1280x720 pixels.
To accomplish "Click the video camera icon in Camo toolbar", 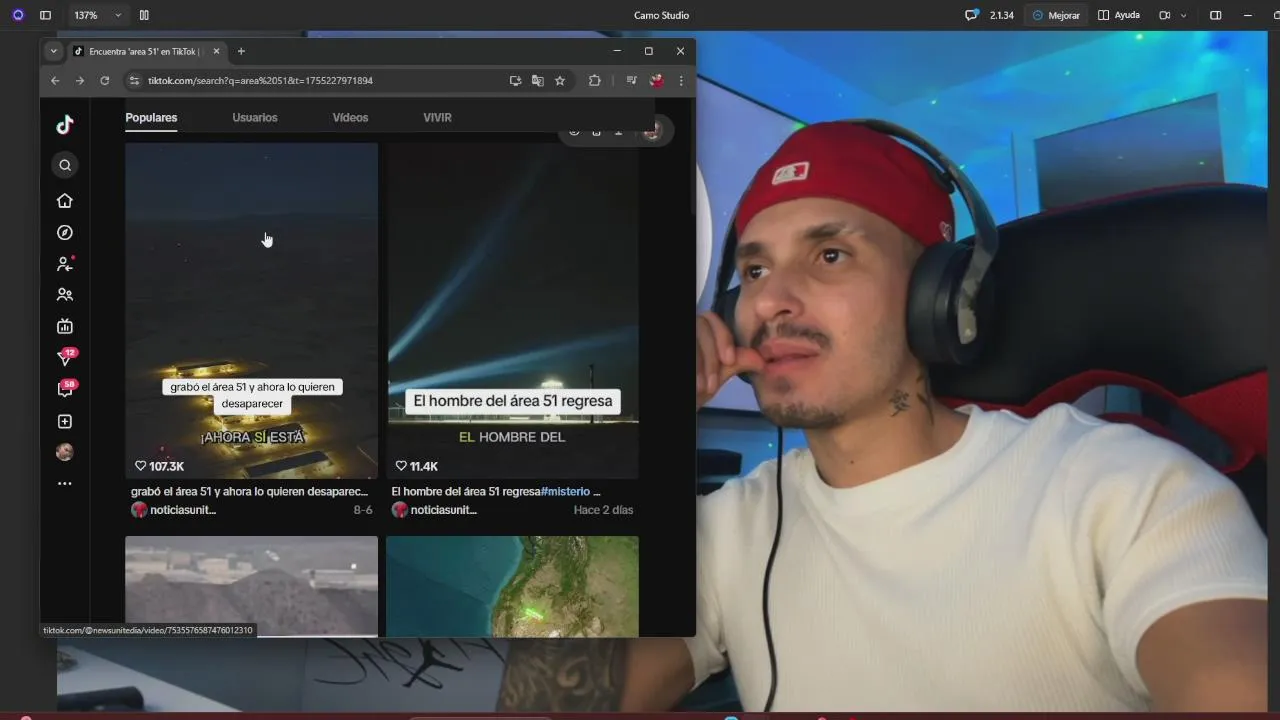I will point(1164,15).
